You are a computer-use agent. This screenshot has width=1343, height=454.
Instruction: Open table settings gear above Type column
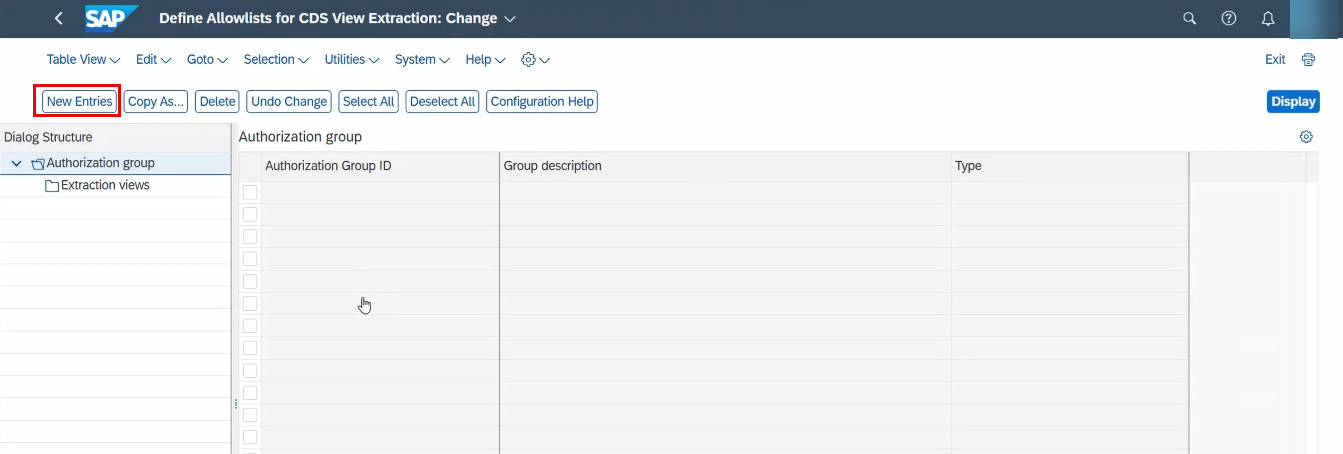[x=1306, y=137]
